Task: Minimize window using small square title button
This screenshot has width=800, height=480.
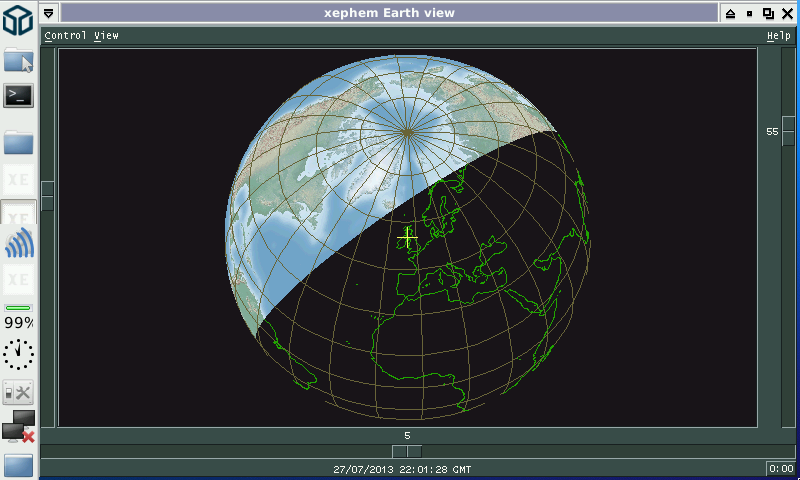Action: coord(749,13)
